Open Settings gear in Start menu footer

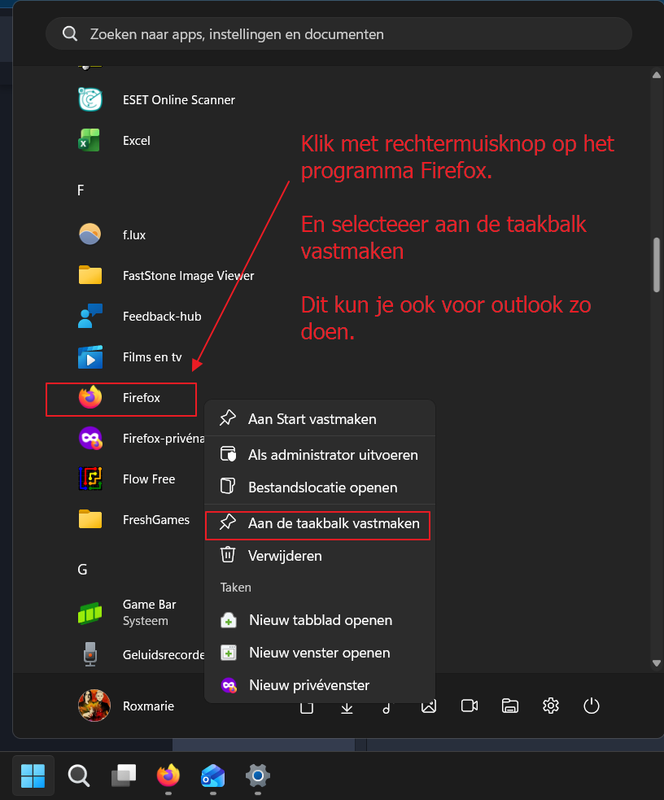(x=551, y=706)
